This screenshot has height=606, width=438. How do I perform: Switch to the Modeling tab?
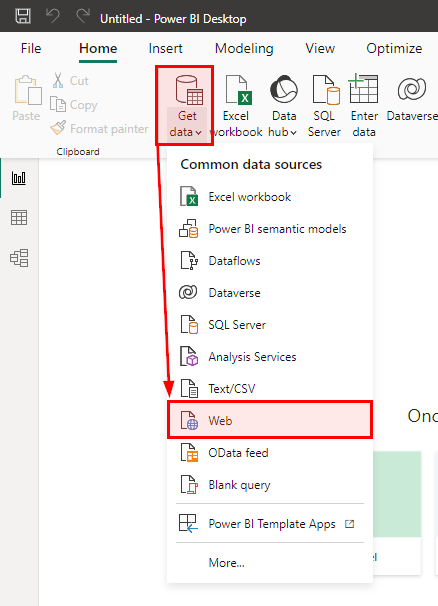pyautogui.click(x=244, y=49)
